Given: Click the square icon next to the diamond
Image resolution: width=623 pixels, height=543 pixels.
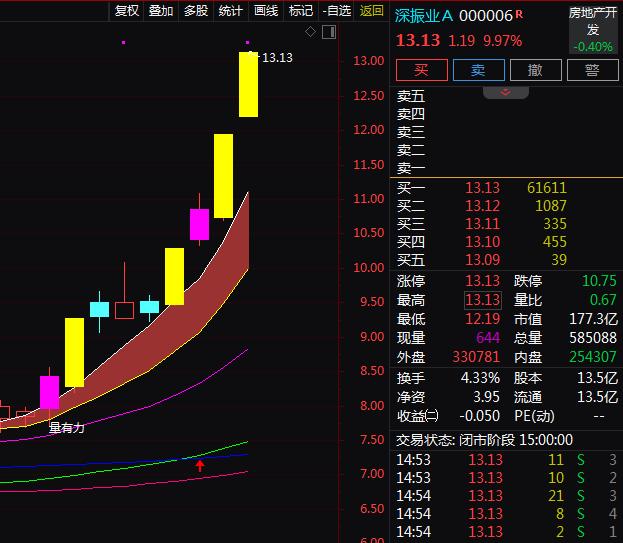Looking at the screenshot, I should 327,32.
